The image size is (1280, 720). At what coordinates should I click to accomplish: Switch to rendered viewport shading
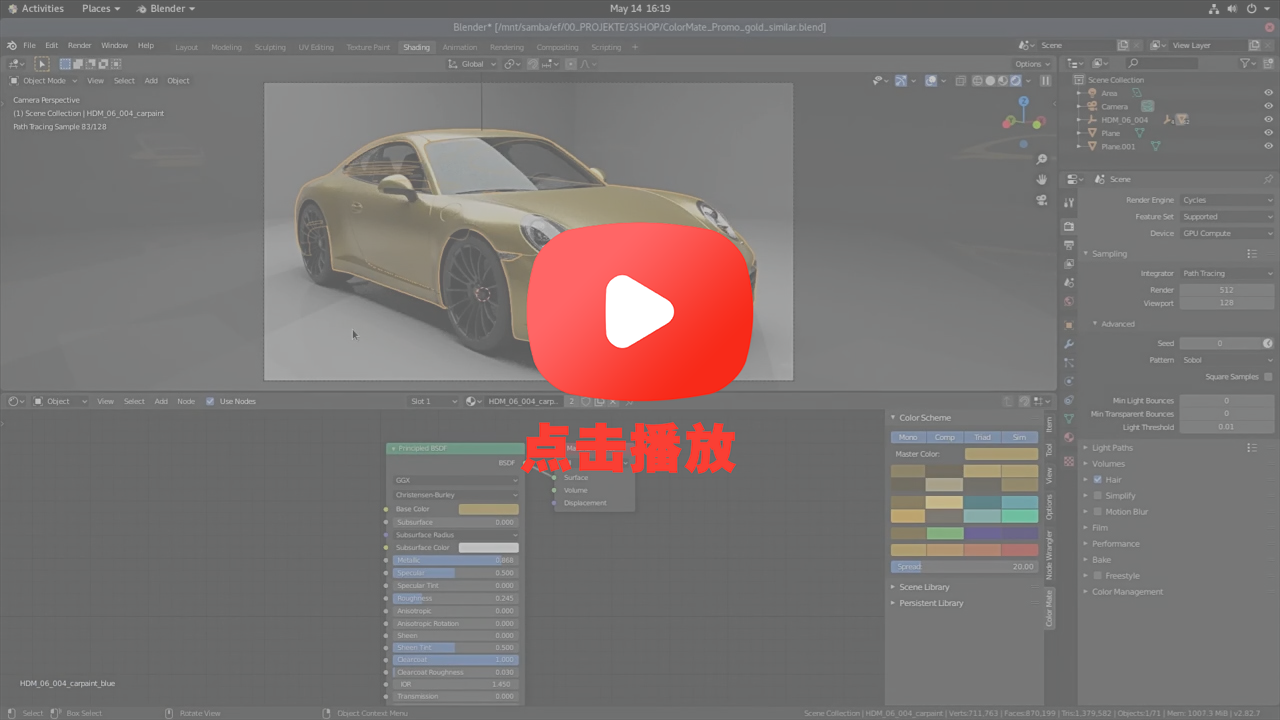point(1015,81)
